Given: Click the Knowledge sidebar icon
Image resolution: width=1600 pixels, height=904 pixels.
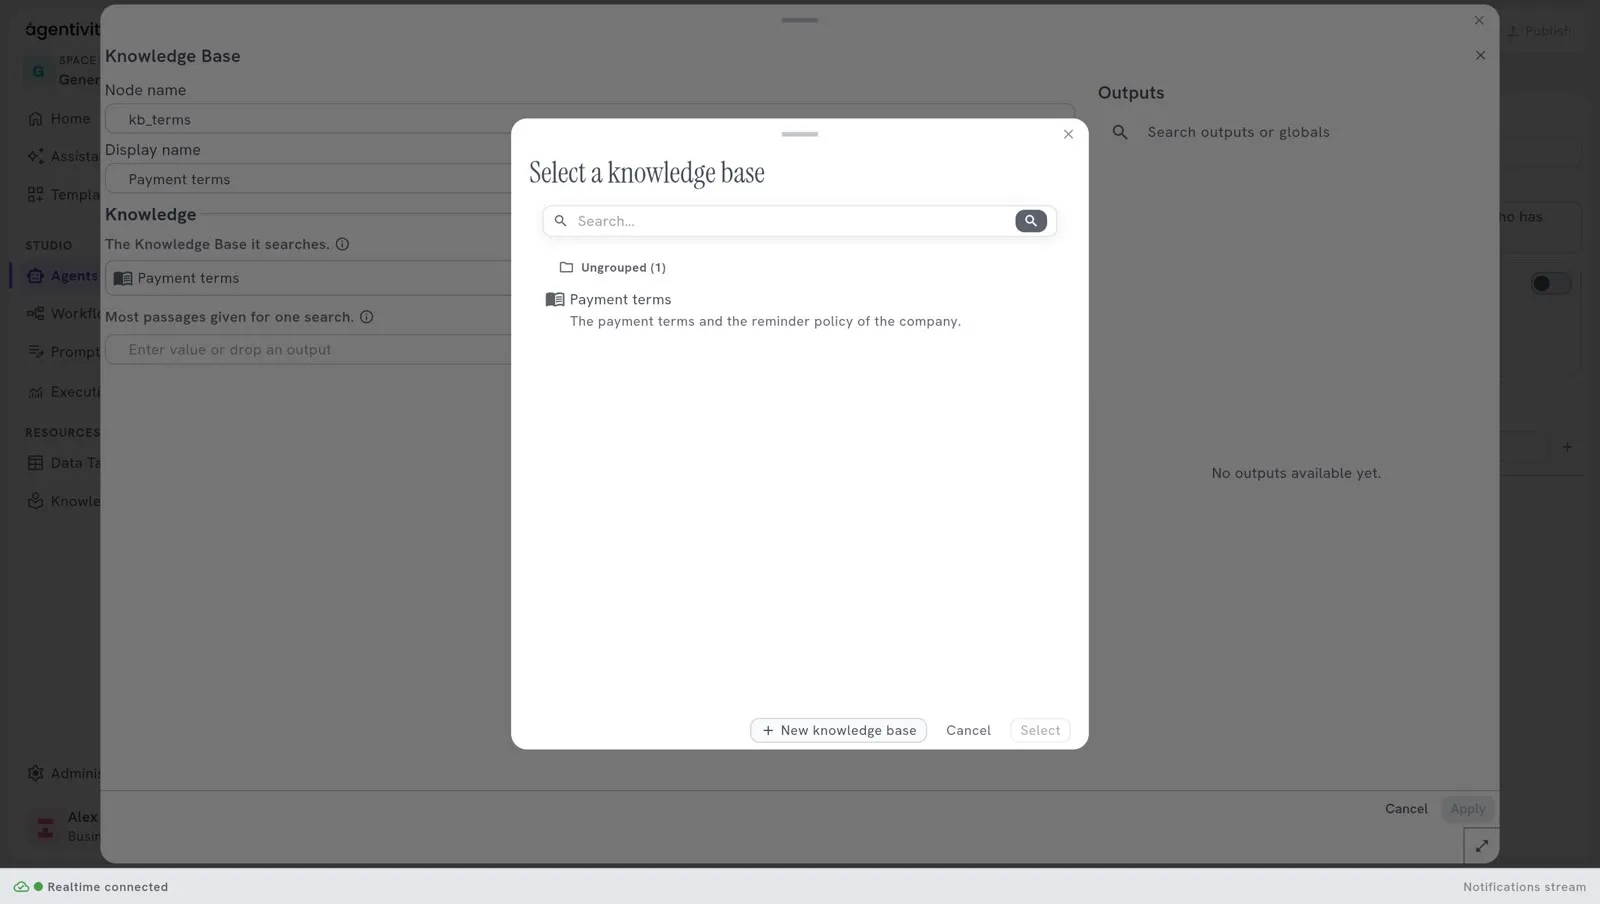Looking at the screenshot, I should tap(36, 501).
